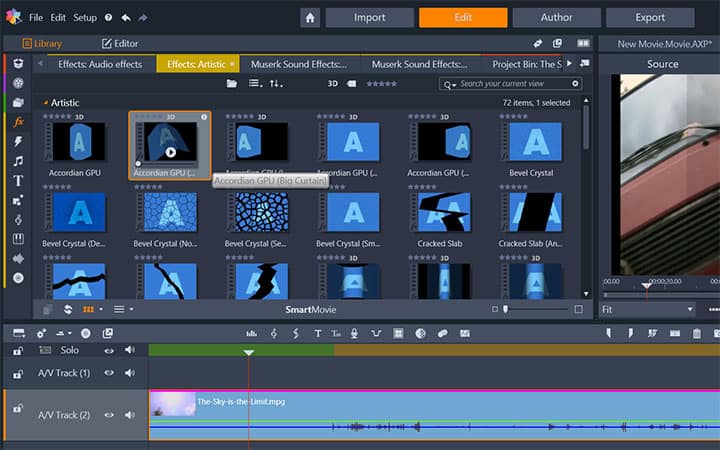Click the timeline trash delete icon
This screenshot has height=450, width=720.
point(697,334)
